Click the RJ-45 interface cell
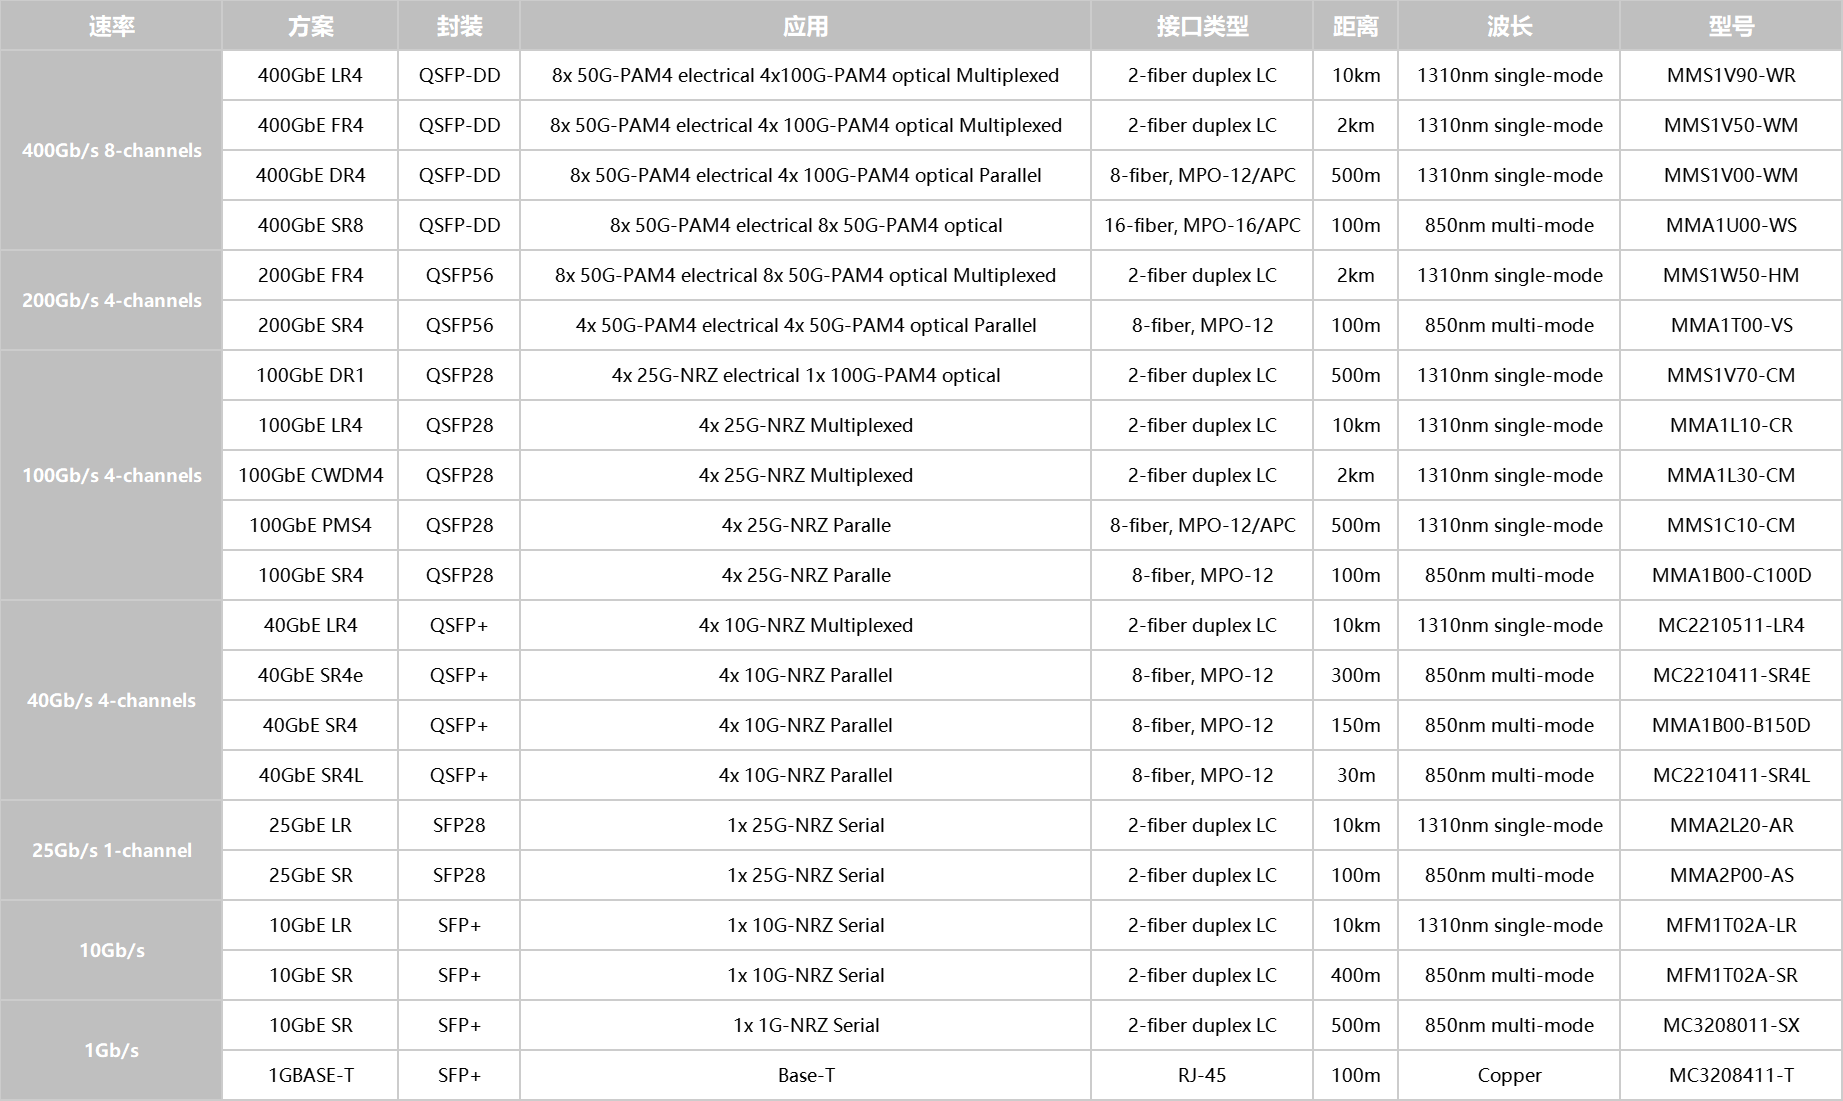This screenshot has height=1101, width=1843. pos(1202,1075)
